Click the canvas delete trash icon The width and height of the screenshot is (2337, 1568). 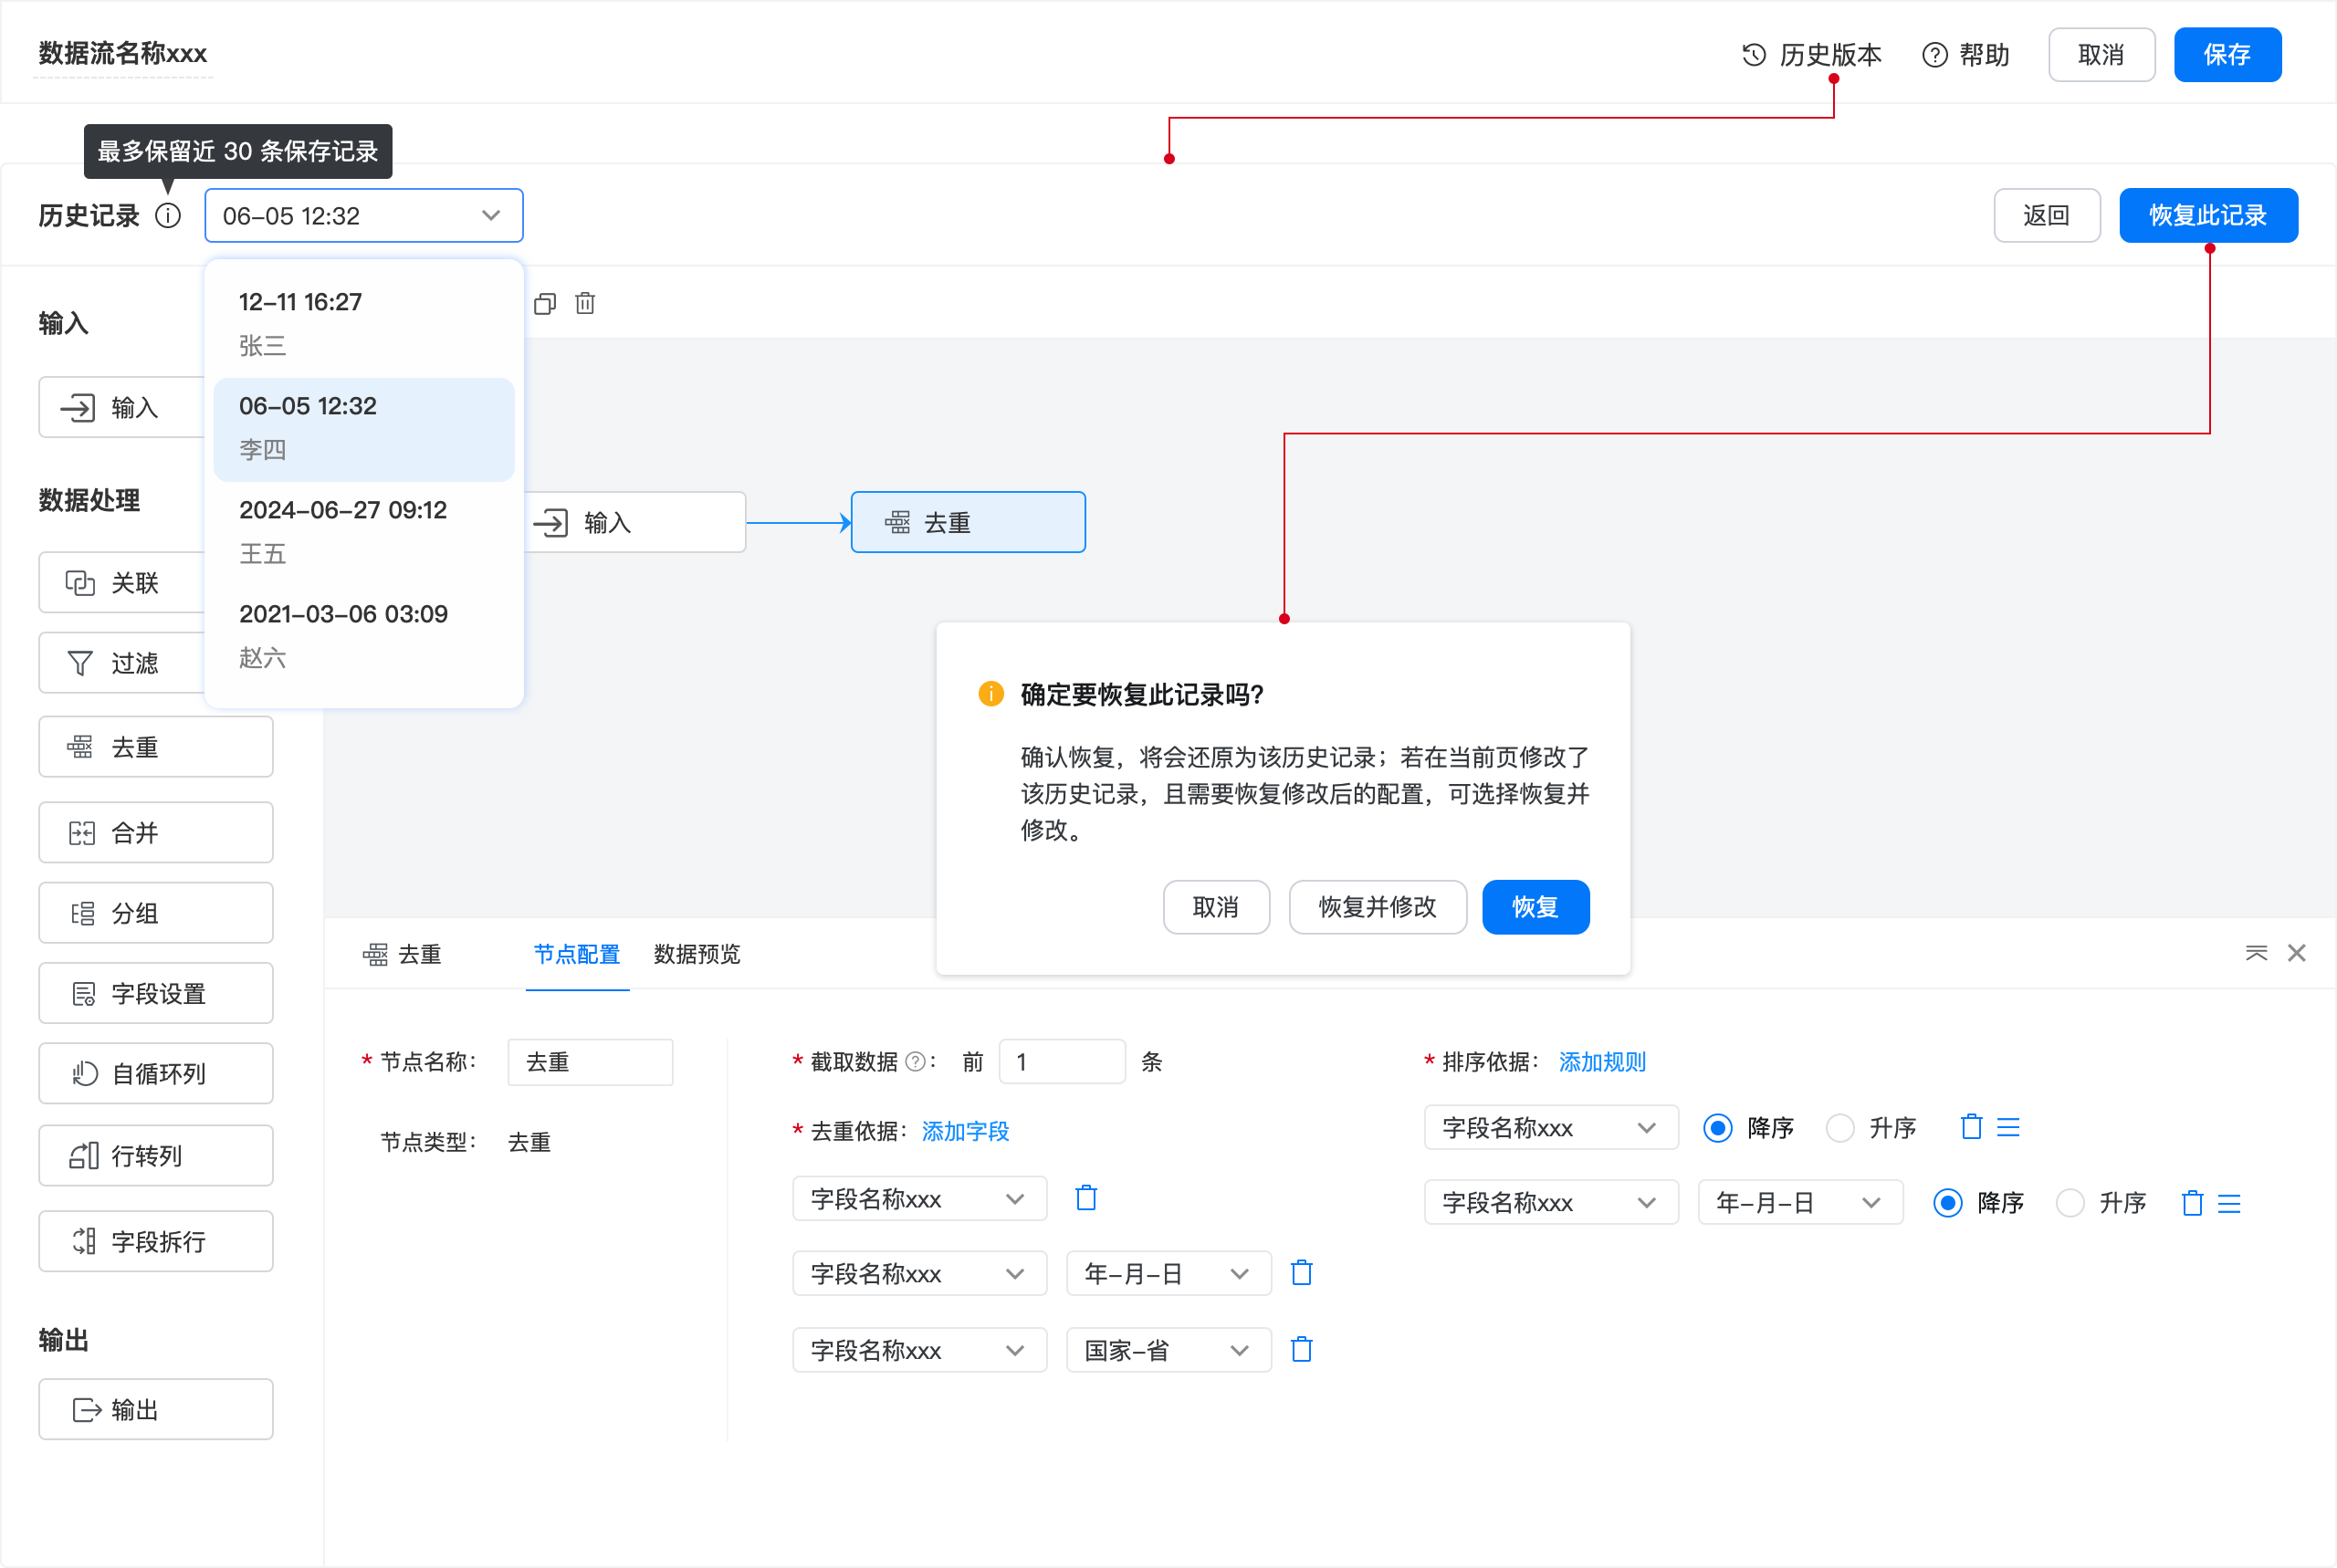pos(585,304)
